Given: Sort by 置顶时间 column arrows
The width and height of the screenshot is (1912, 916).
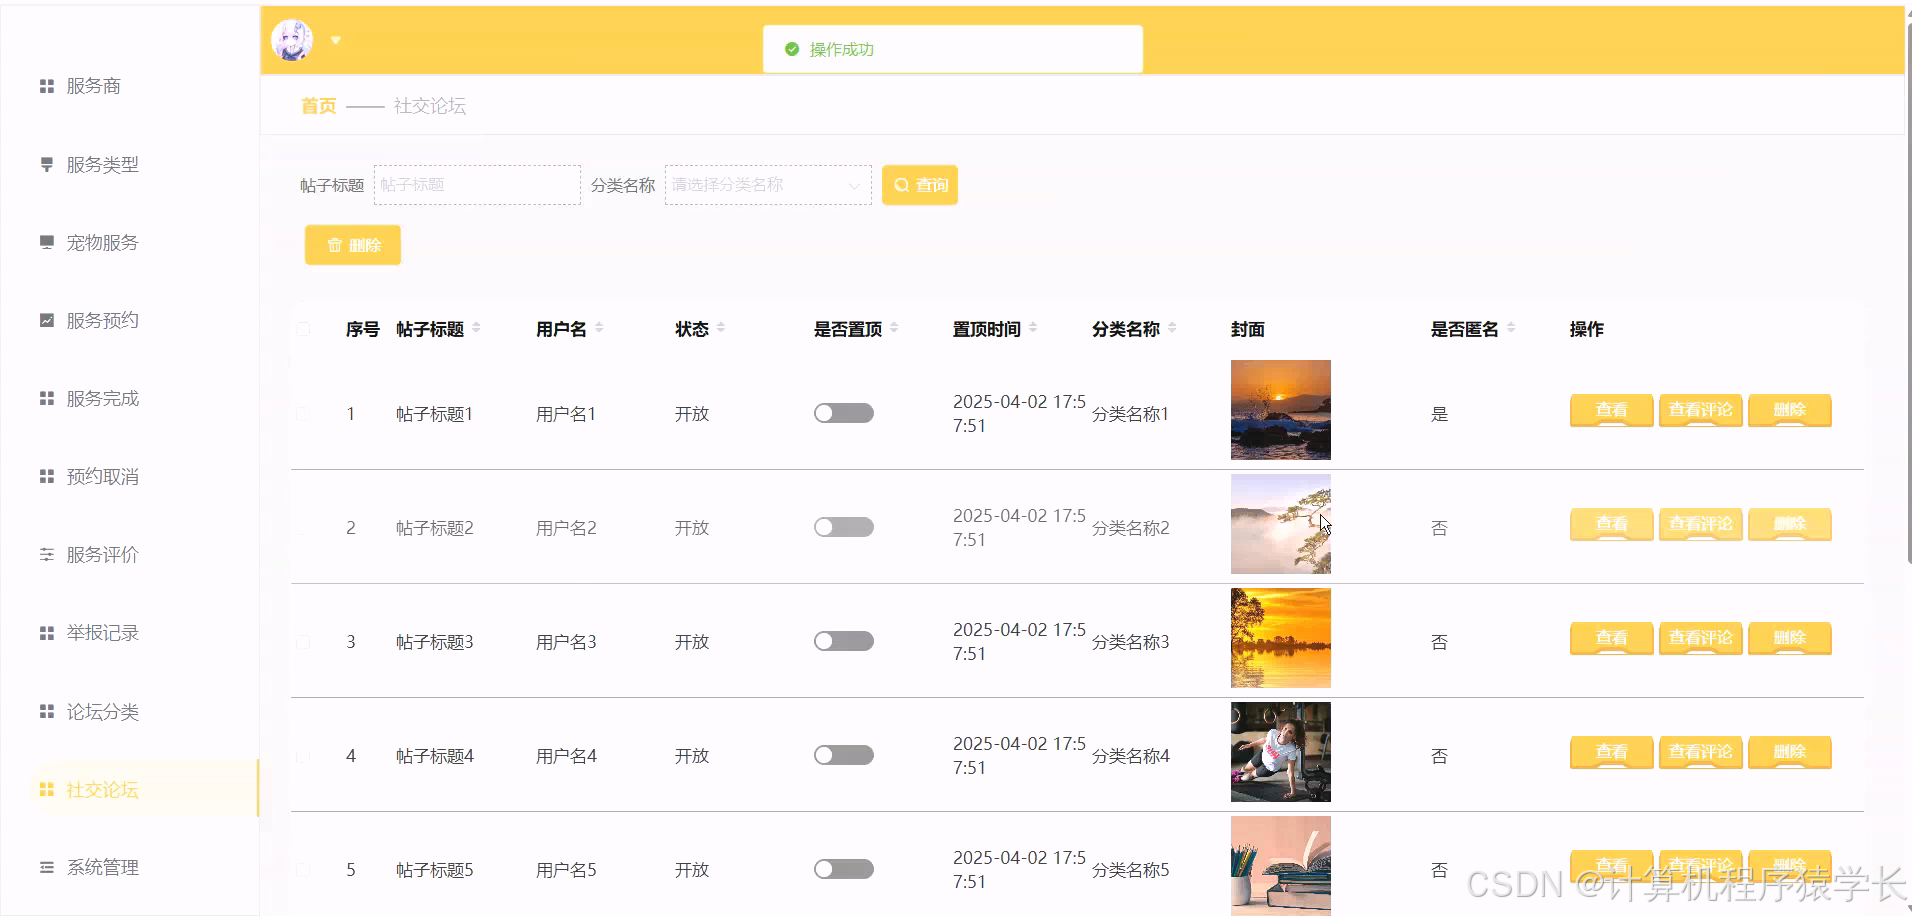Looking at the screenshot, I should pyautogui.click(x=1033, y=328).
